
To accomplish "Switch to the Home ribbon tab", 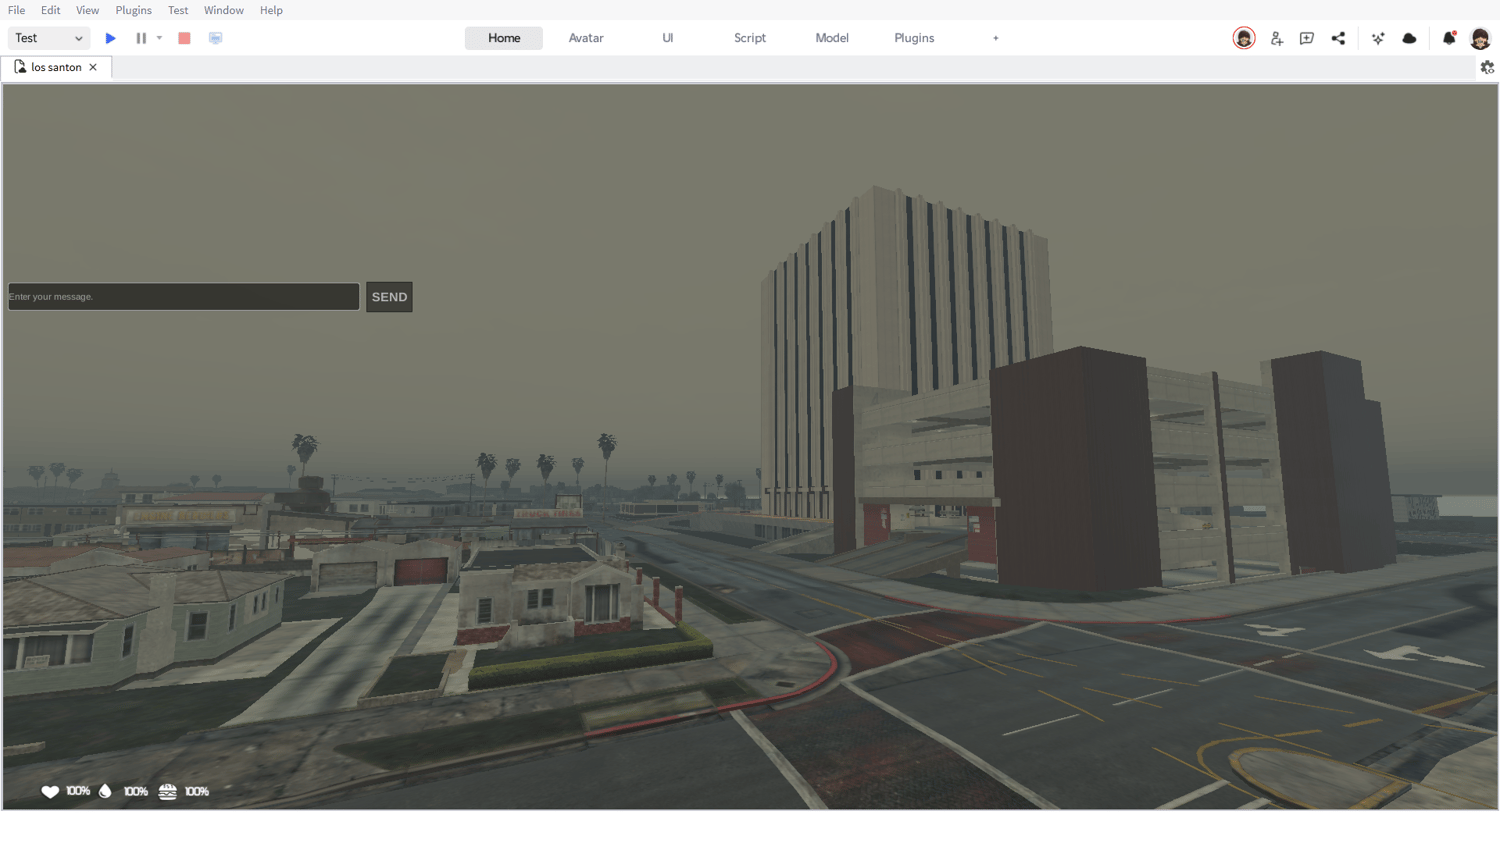I will point(504,38).
